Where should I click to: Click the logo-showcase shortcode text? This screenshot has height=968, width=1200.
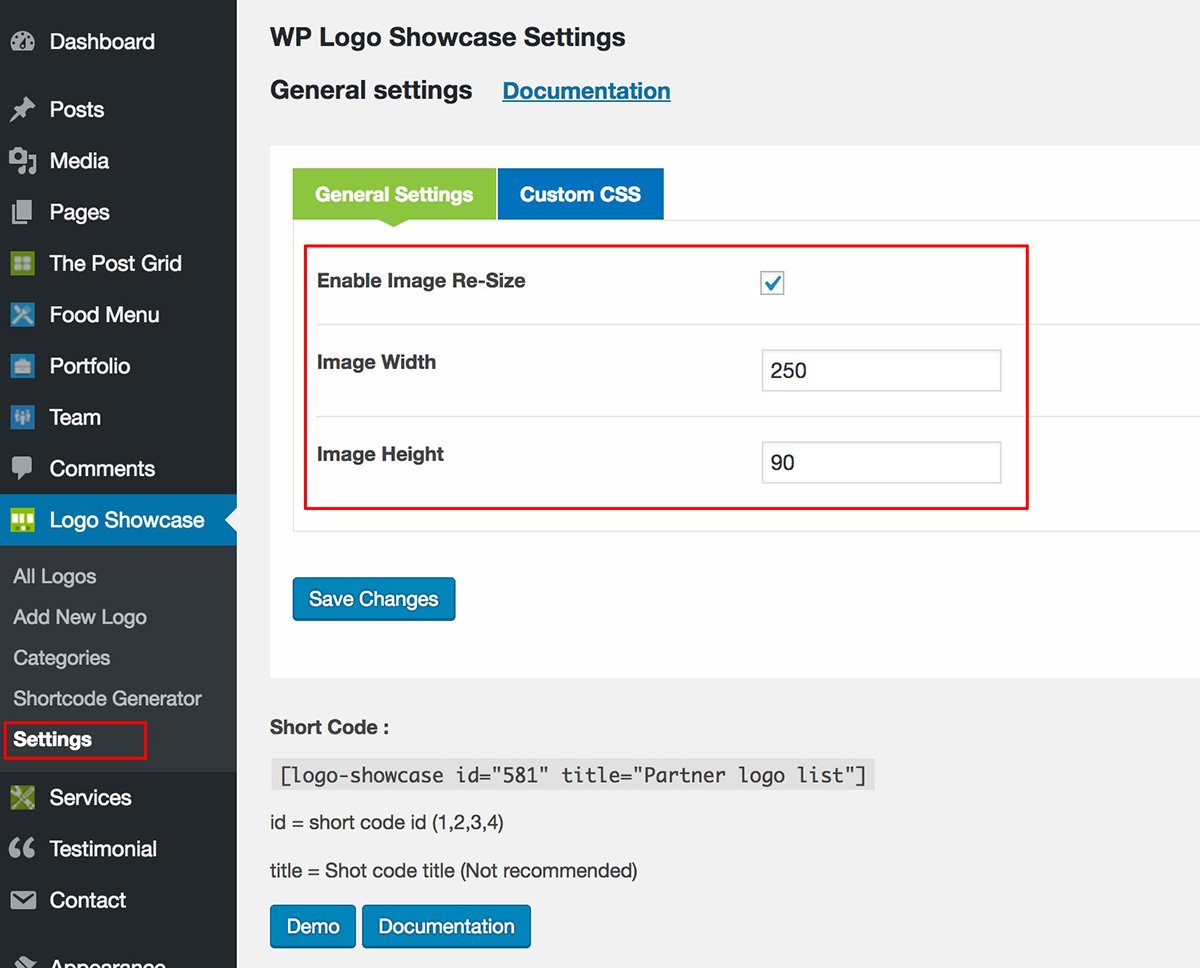point(573,775)
